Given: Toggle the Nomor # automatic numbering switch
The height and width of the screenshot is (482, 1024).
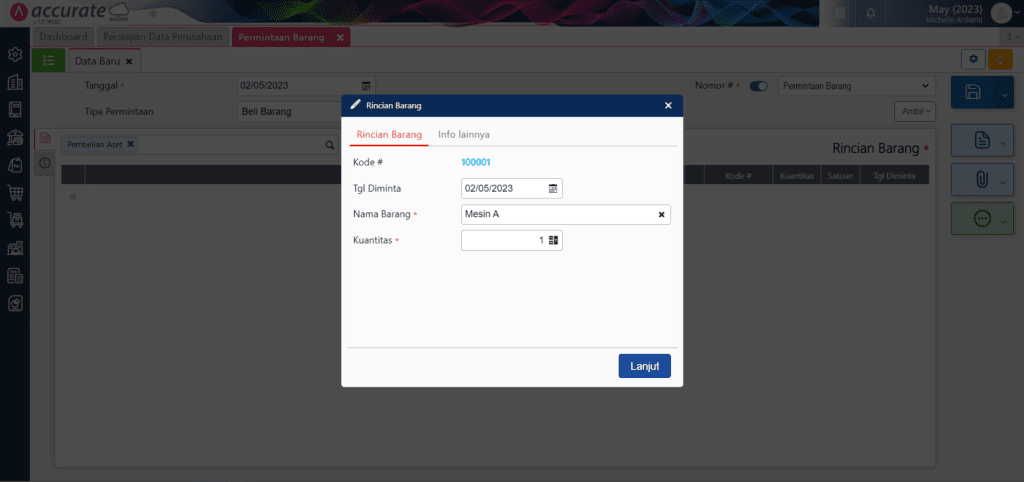Looking at the screenshot, I should 758,86.
